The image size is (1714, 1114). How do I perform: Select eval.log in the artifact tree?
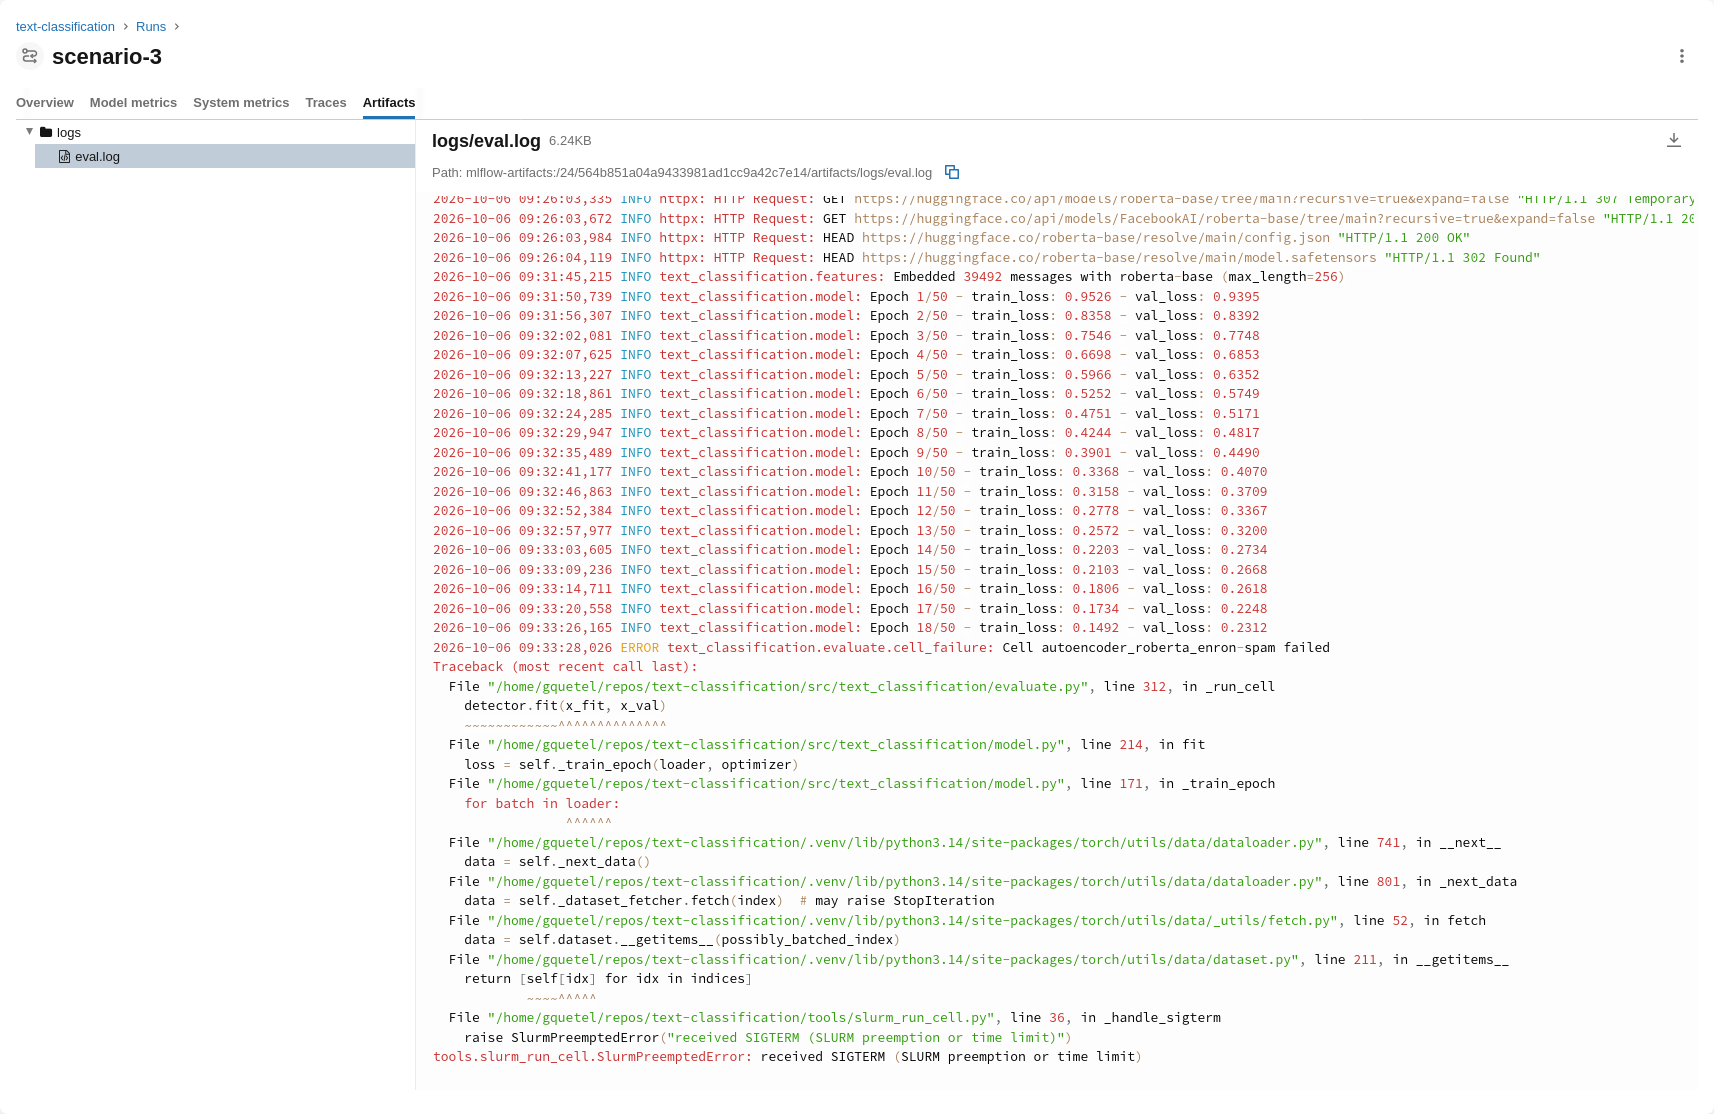coord(225,156)
